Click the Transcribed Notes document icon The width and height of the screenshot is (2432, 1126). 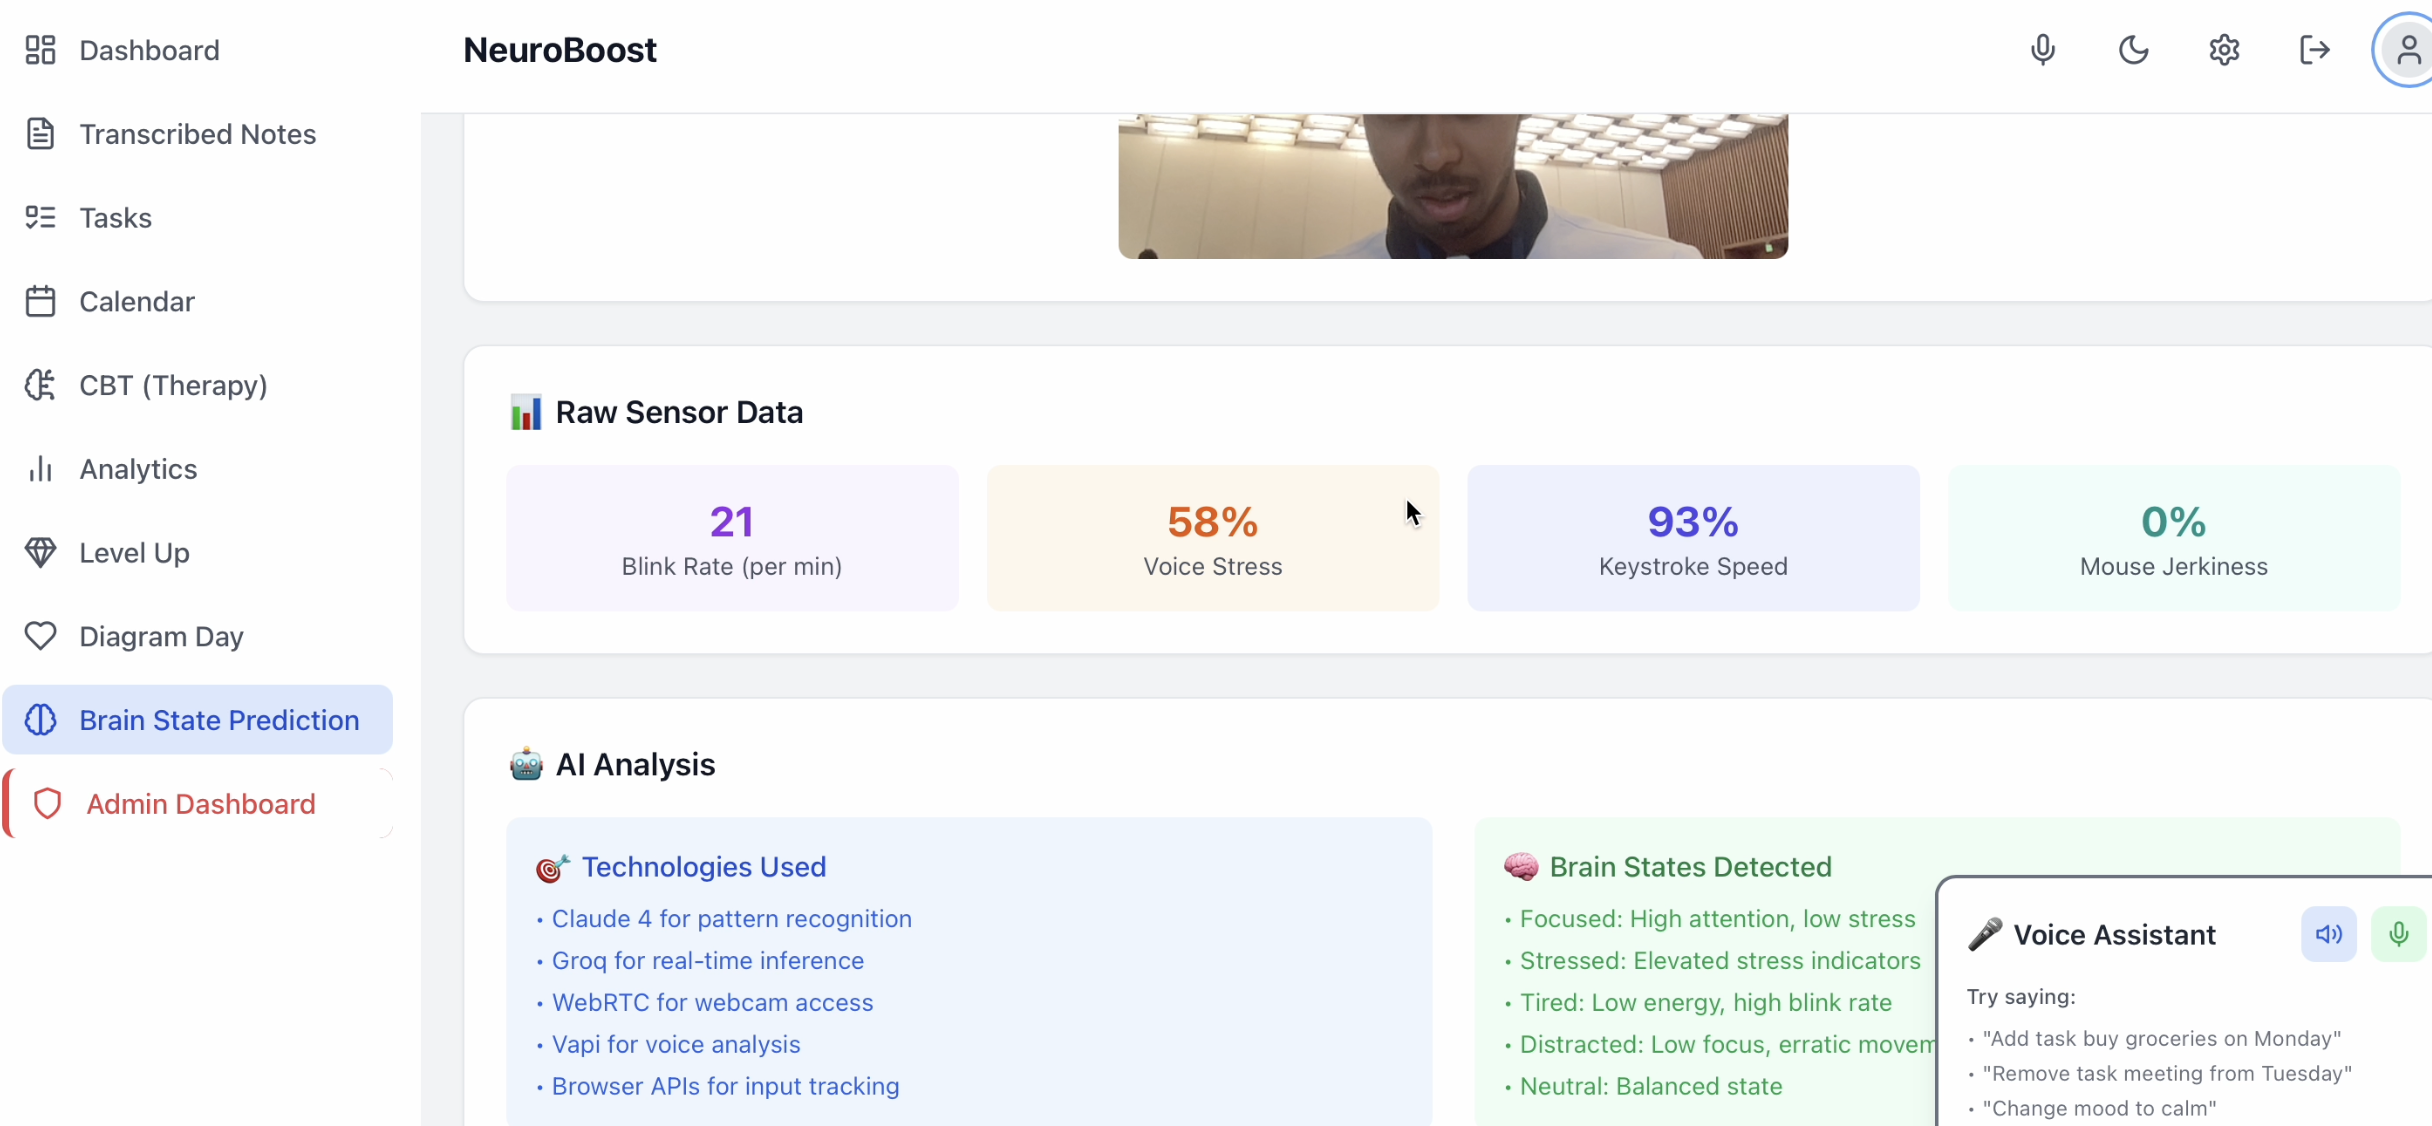coord(40,134)
